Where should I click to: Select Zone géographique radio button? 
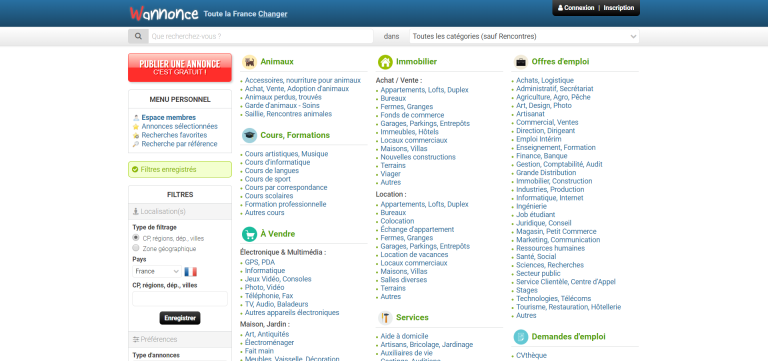click(136, 248)
